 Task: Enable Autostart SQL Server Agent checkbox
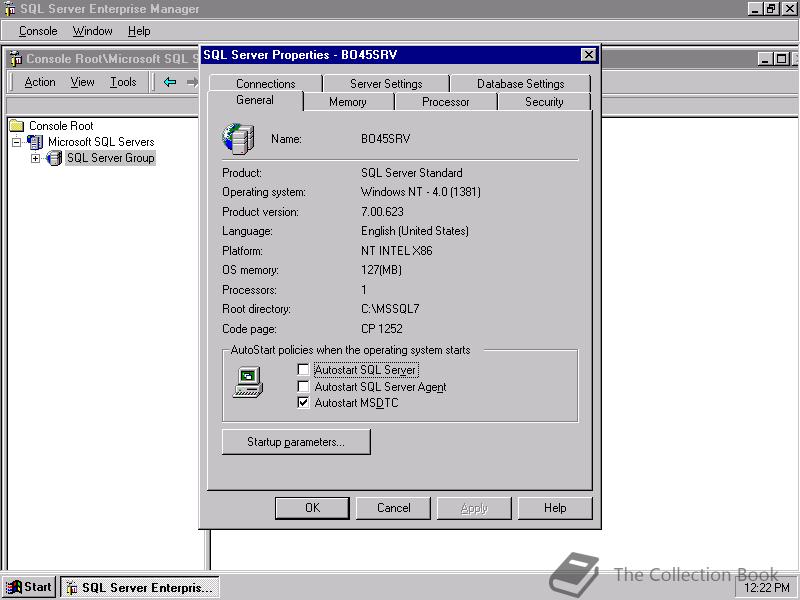click(x=303, y=386)
